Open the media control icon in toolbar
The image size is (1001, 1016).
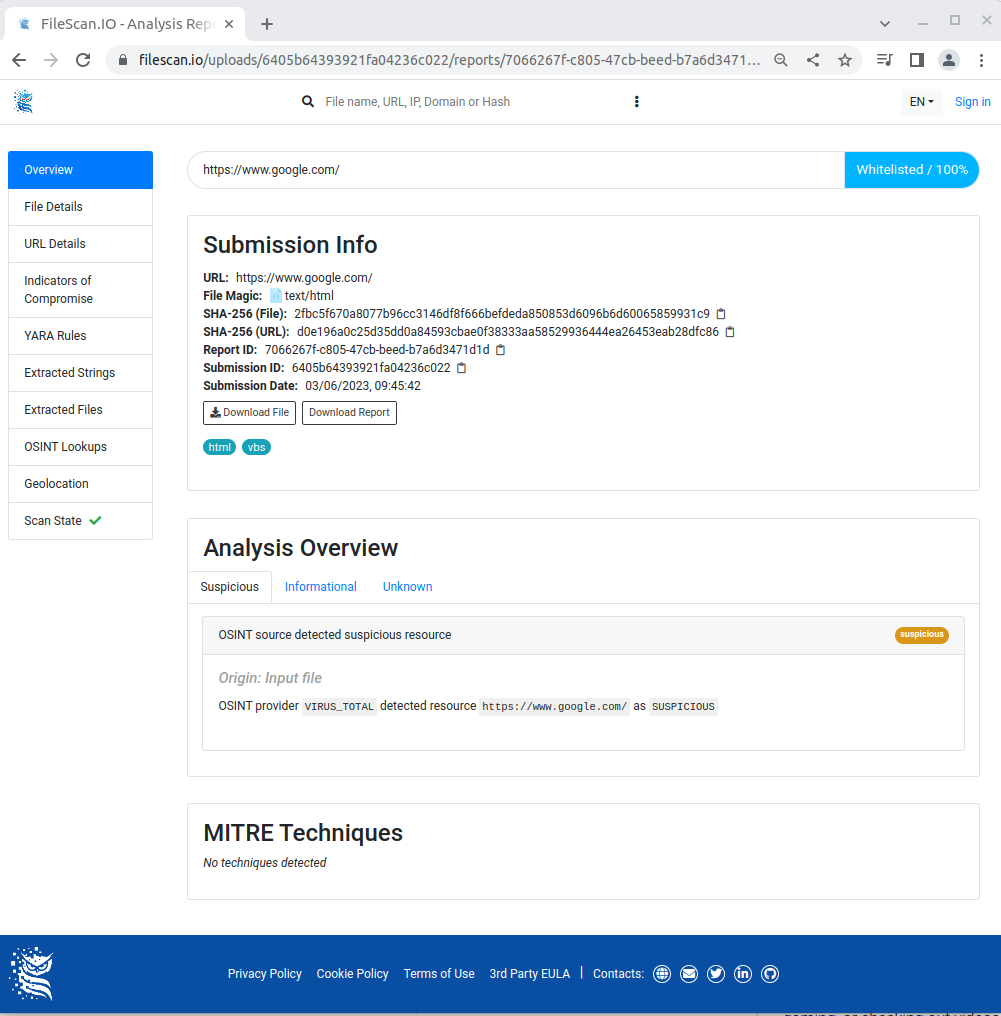click(884, 60)
